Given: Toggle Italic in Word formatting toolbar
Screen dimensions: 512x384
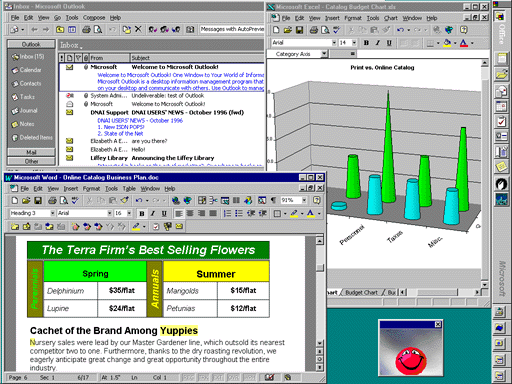Looking at the screenshot, I should 153,213.
